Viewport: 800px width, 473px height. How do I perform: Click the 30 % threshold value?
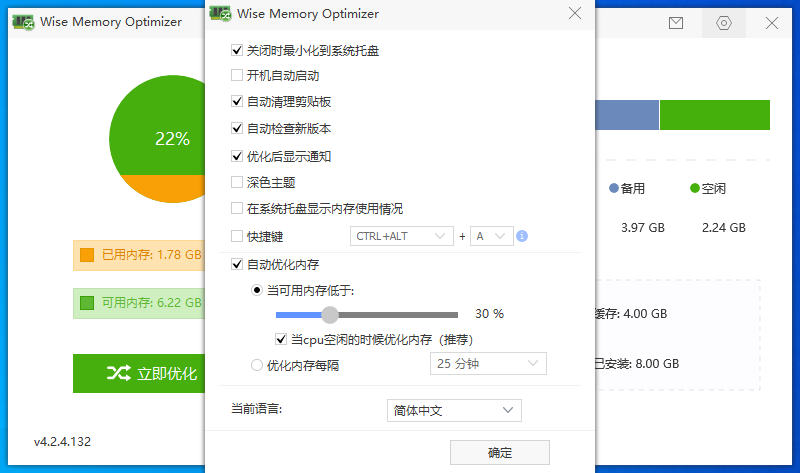[489, 314]
